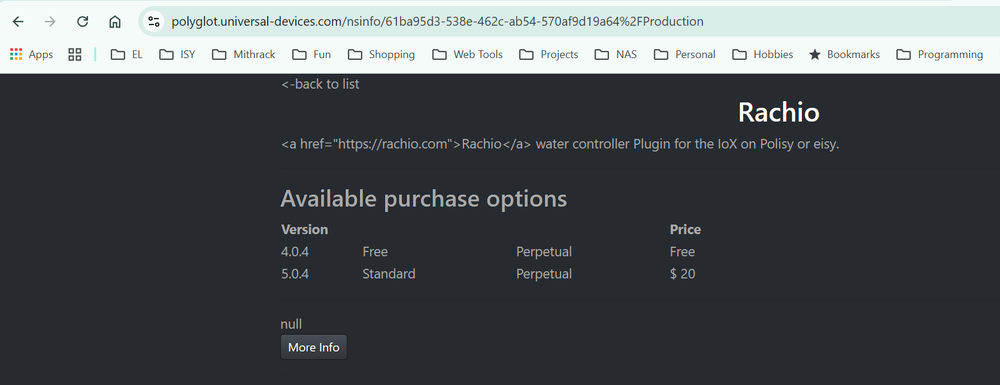Open the Shopping bookmarks folder
This screenshot has height=385, width=1000.
(381, 55)
